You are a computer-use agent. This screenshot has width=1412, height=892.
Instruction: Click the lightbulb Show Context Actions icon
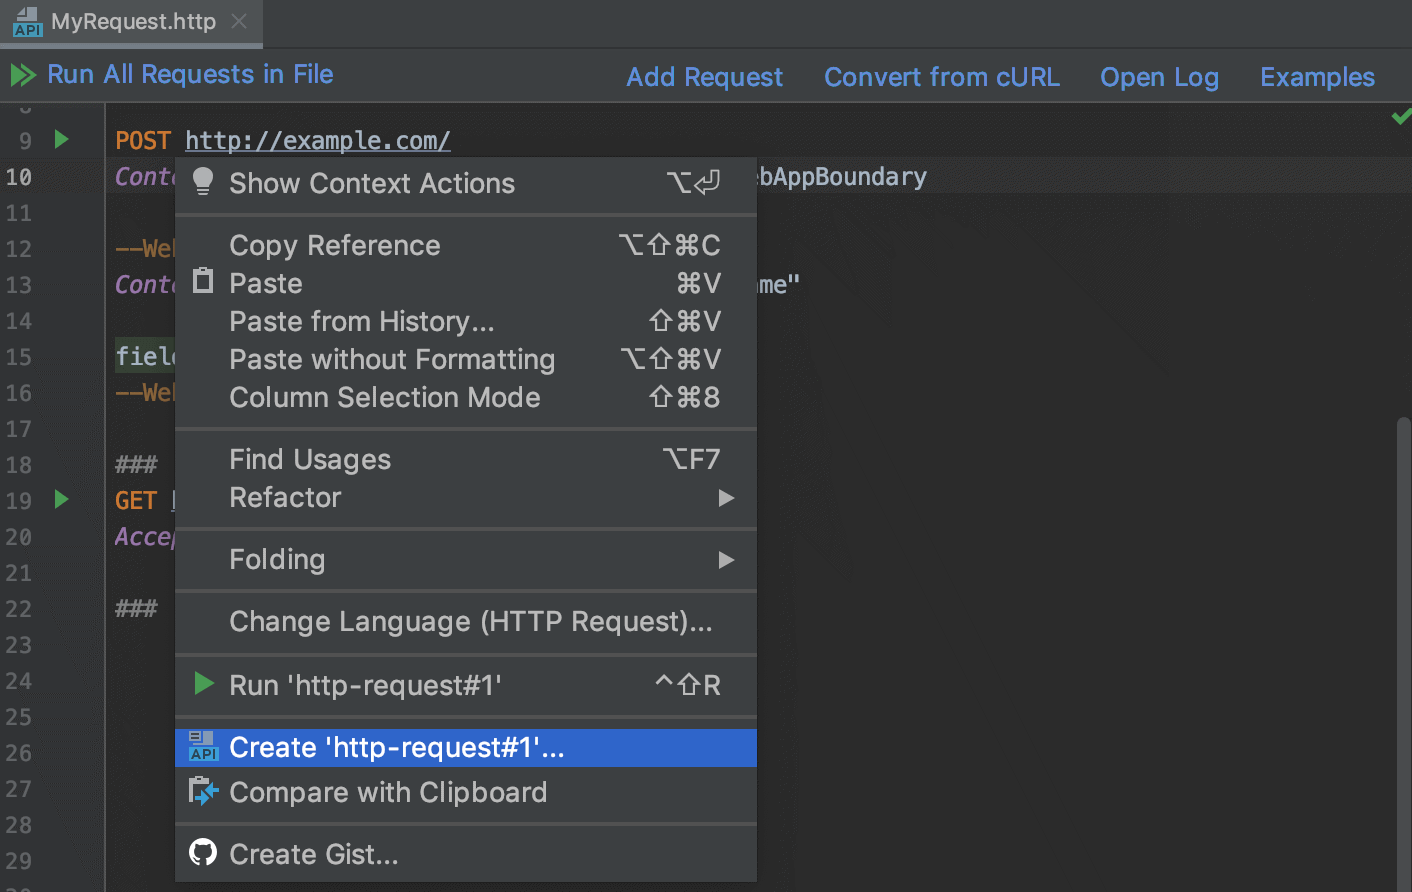[203, 182]
